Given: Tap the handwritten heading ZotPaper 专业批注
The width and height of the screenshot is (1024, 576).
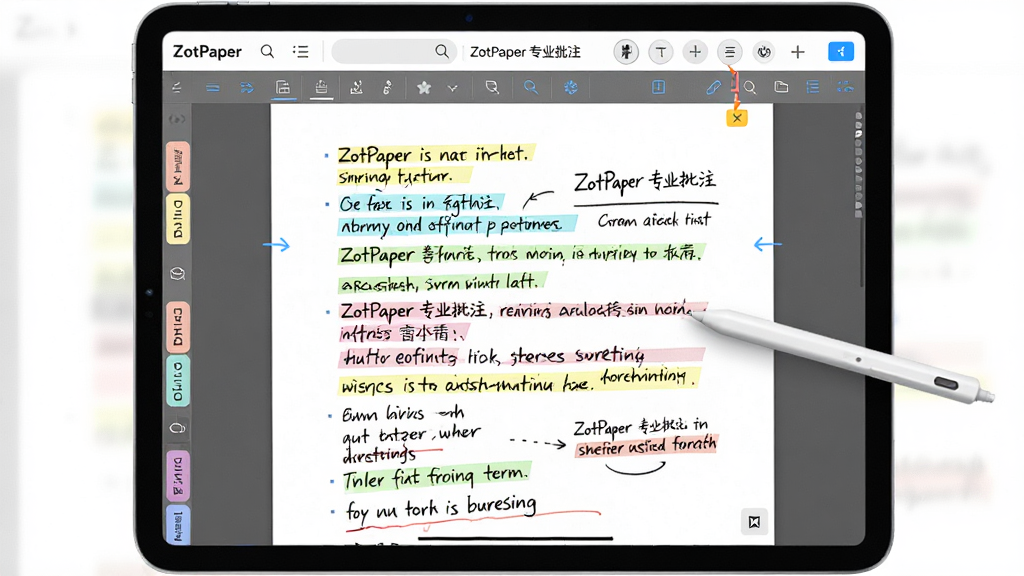Looking at the screenshot, I should [645, 182].
